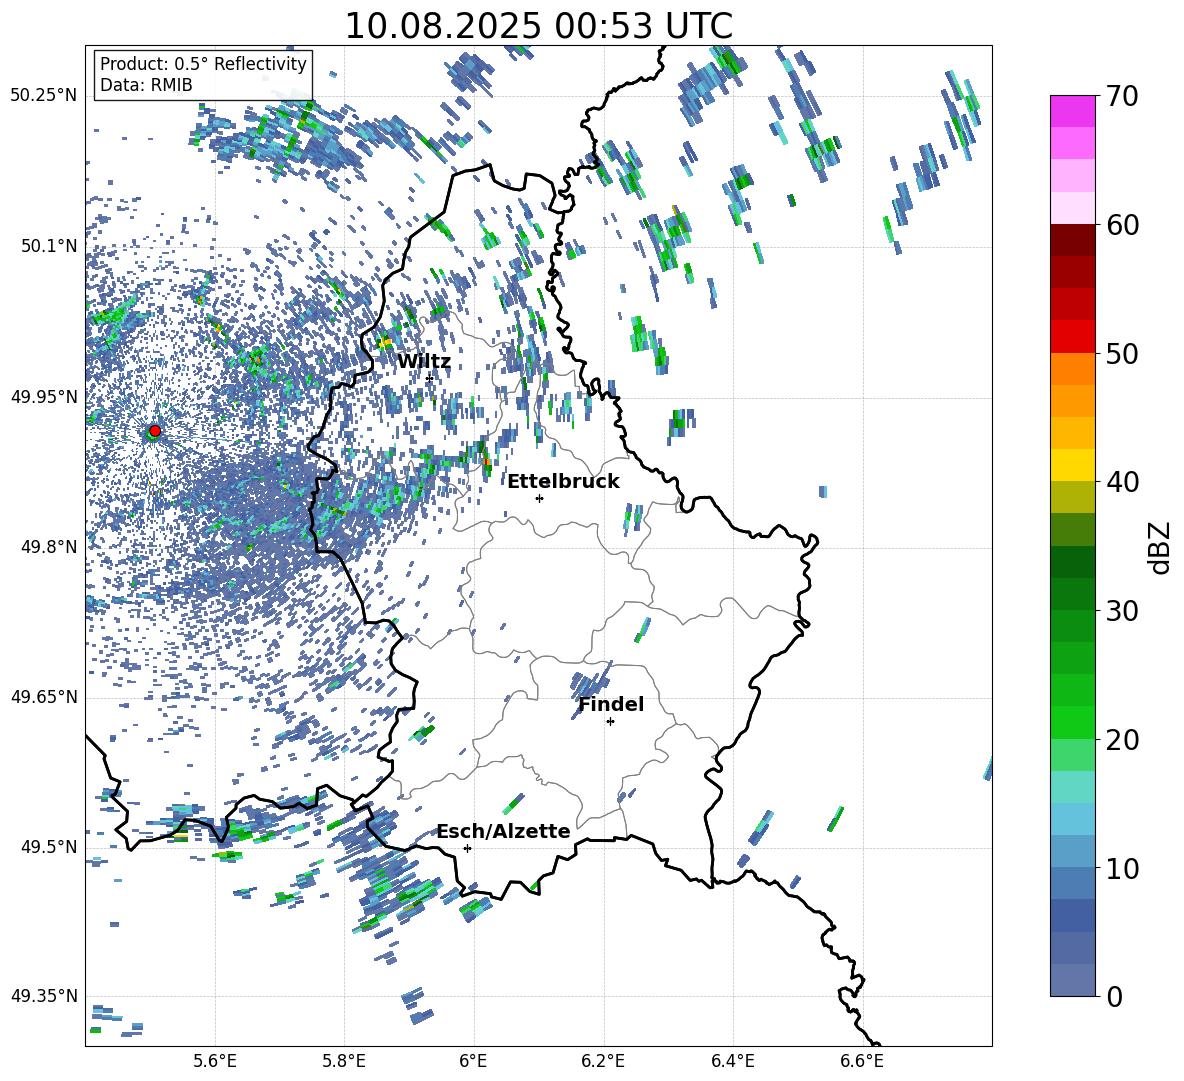1184x1081 pixels.
Task: Click the Wiltz city label
Action: pyautogui.click(x=424, y=362)
